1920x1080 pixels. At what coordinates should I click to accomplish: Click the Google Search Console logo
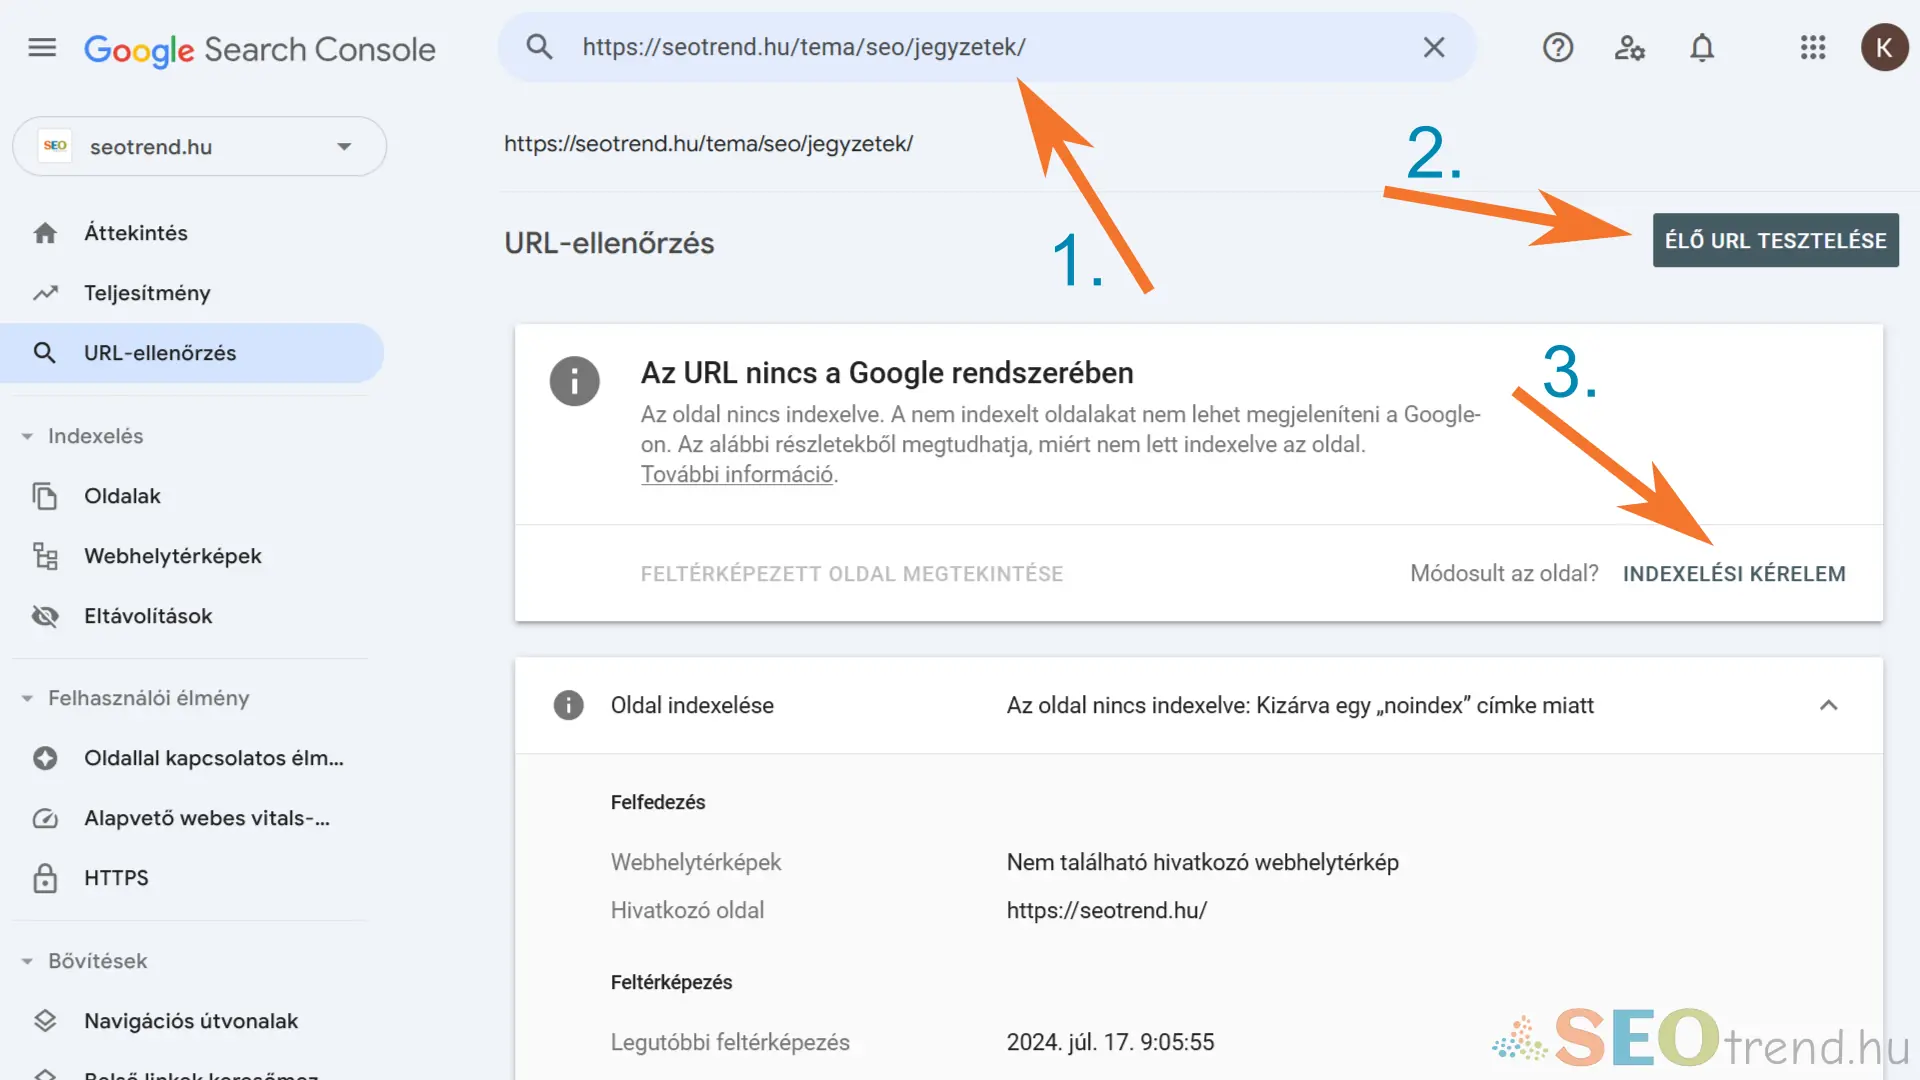click(x=260, y=49)
